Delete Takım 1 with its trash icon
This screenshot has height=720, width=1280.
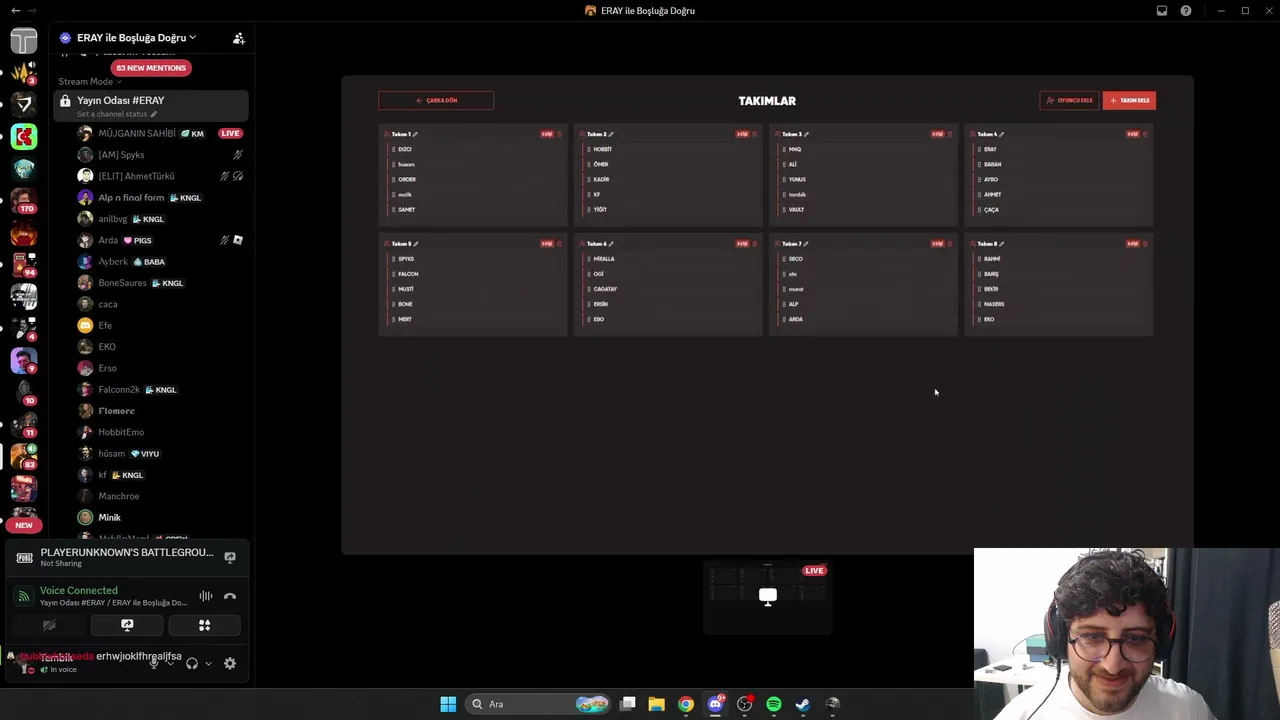[x=559, y=134]
